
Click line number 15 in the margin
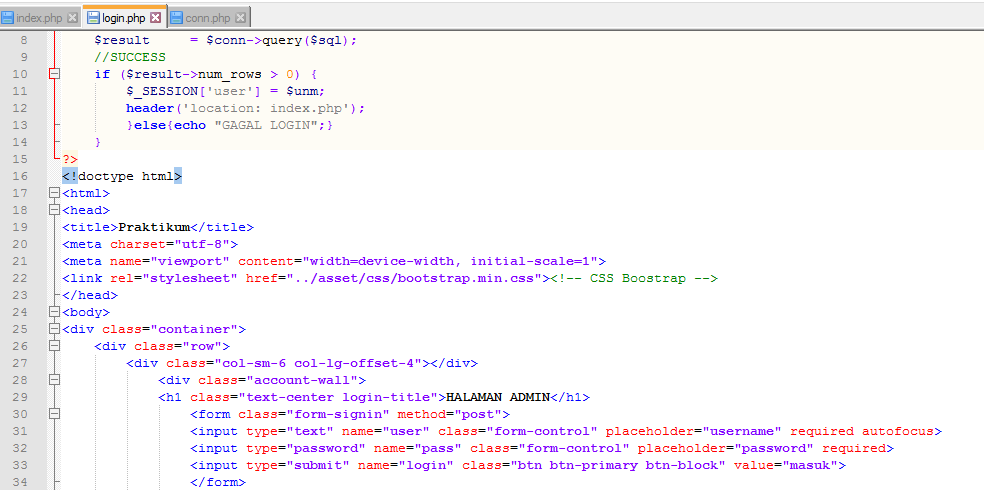(21, 159)
